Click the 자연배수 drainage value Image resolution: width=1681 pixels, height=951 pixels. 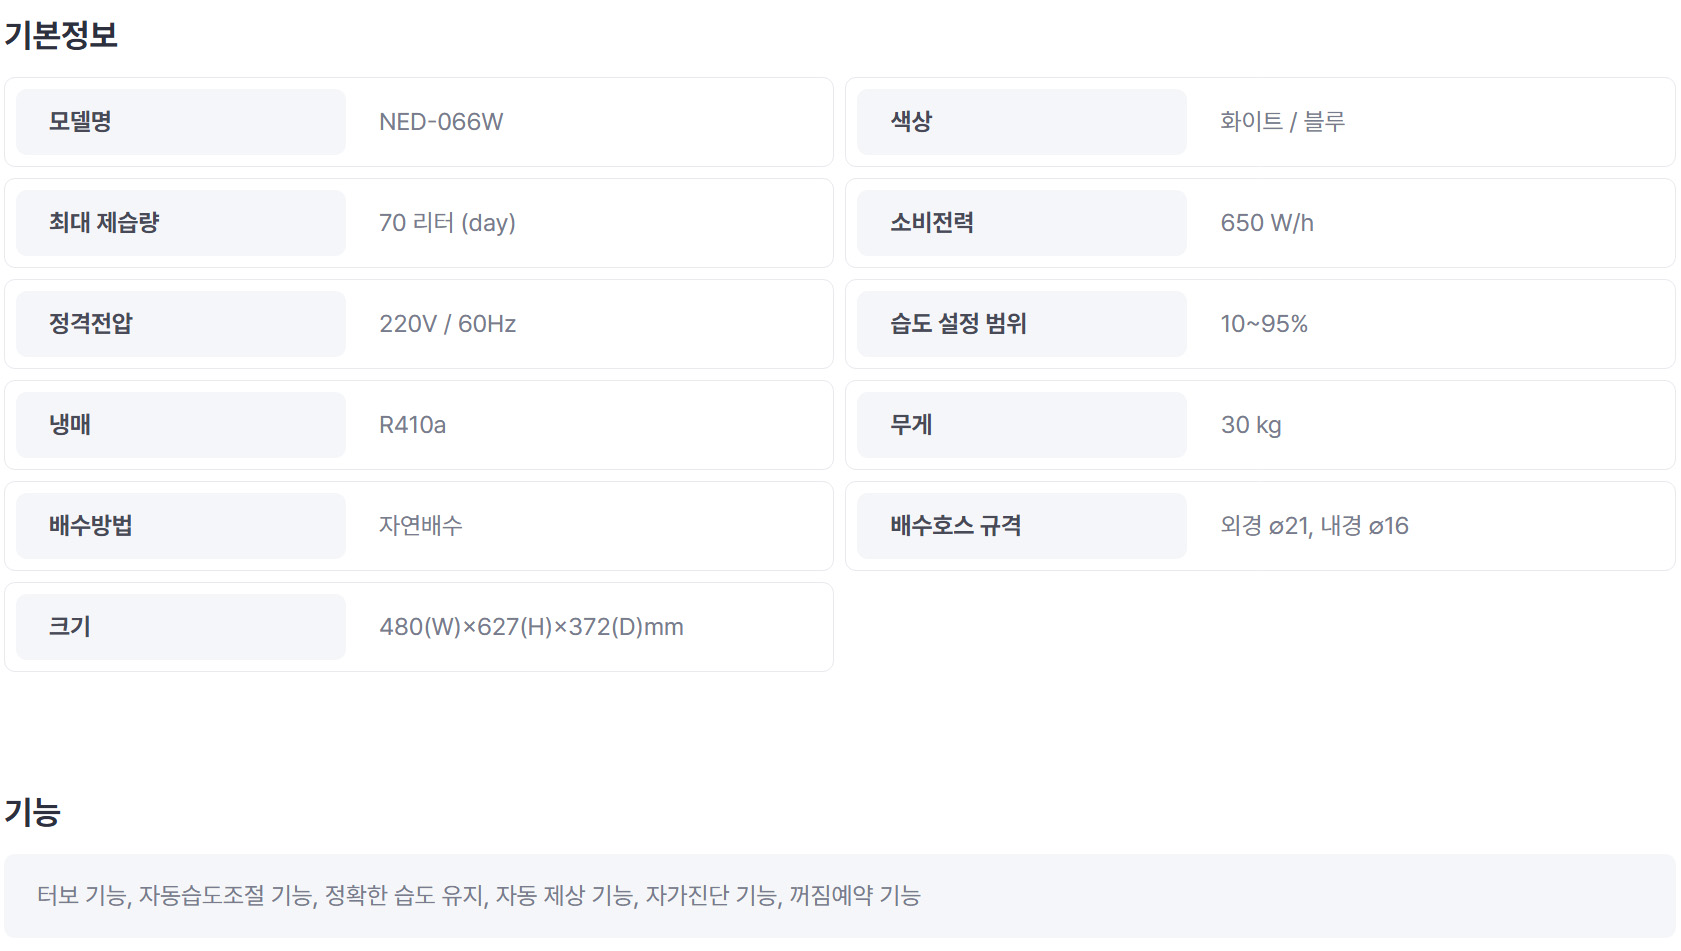(x=420, y=526)
